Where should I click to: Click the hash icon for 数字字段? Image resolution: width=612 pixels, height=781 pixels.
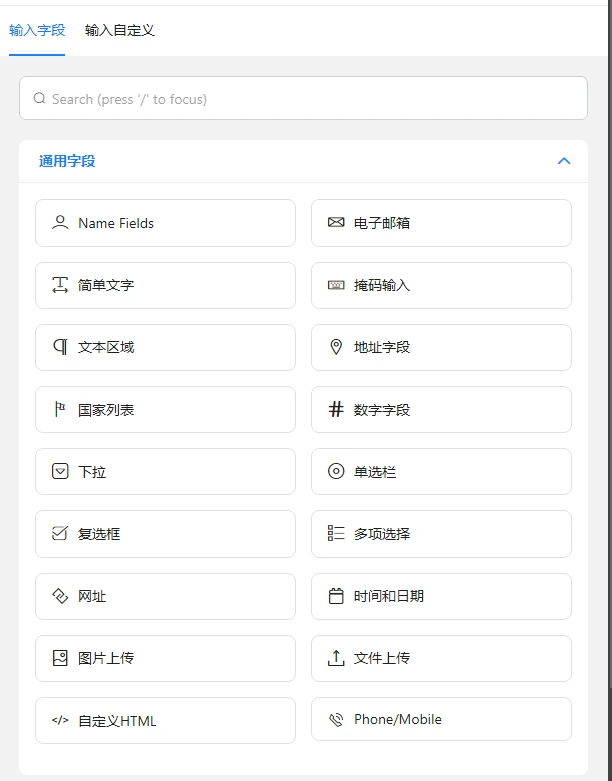tap(336, 409)
